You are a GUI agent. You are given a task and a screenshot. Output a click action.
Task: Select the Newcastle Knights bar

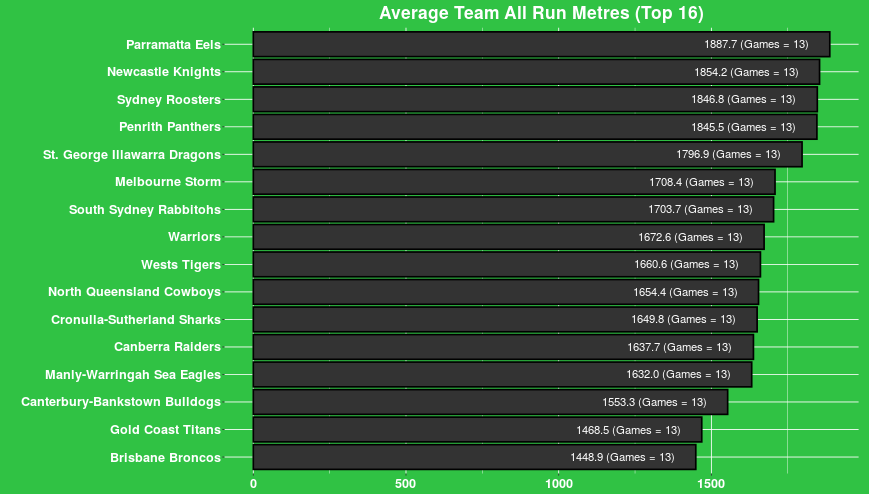tap(536, 72)
